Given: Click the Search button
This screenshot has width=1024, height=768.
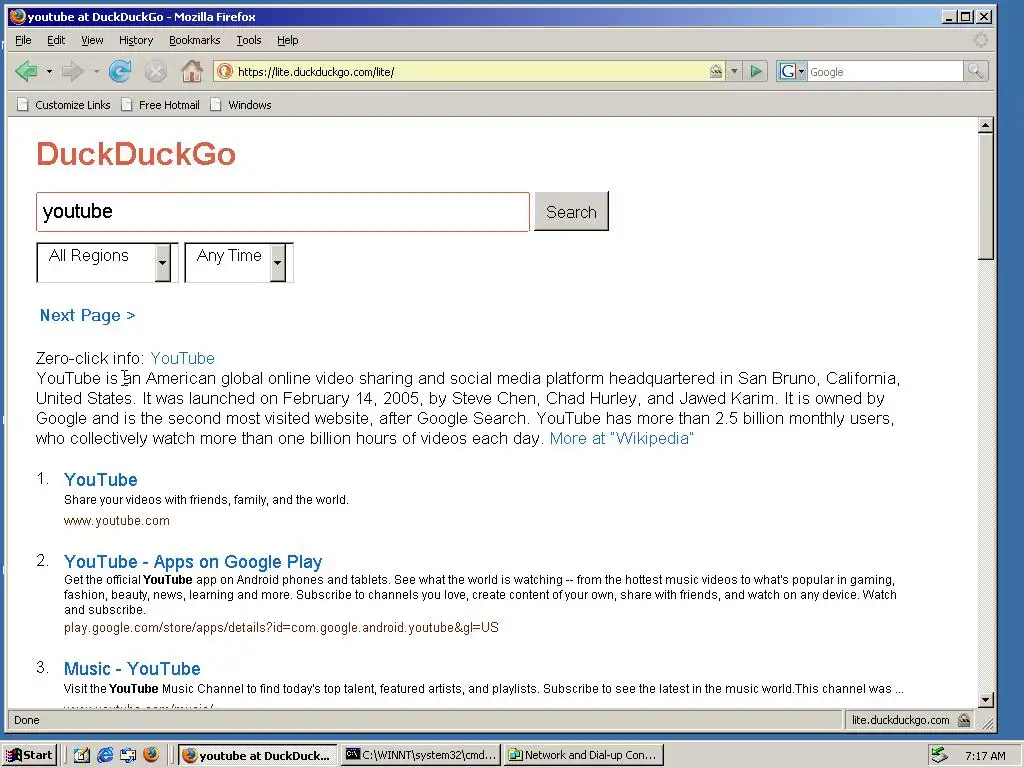Looking at the screenshot, I should click(571, 212).
